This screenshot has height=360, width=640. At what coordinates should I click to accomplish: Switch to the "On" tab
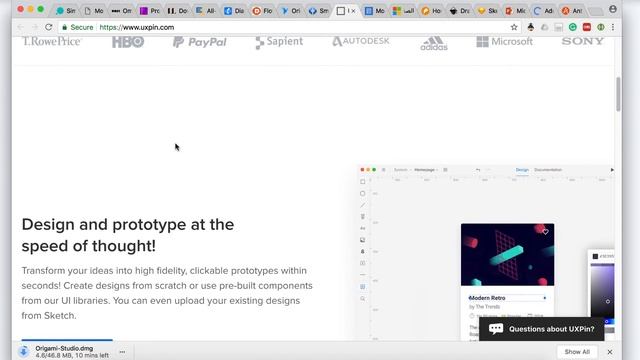click(121, 11)
